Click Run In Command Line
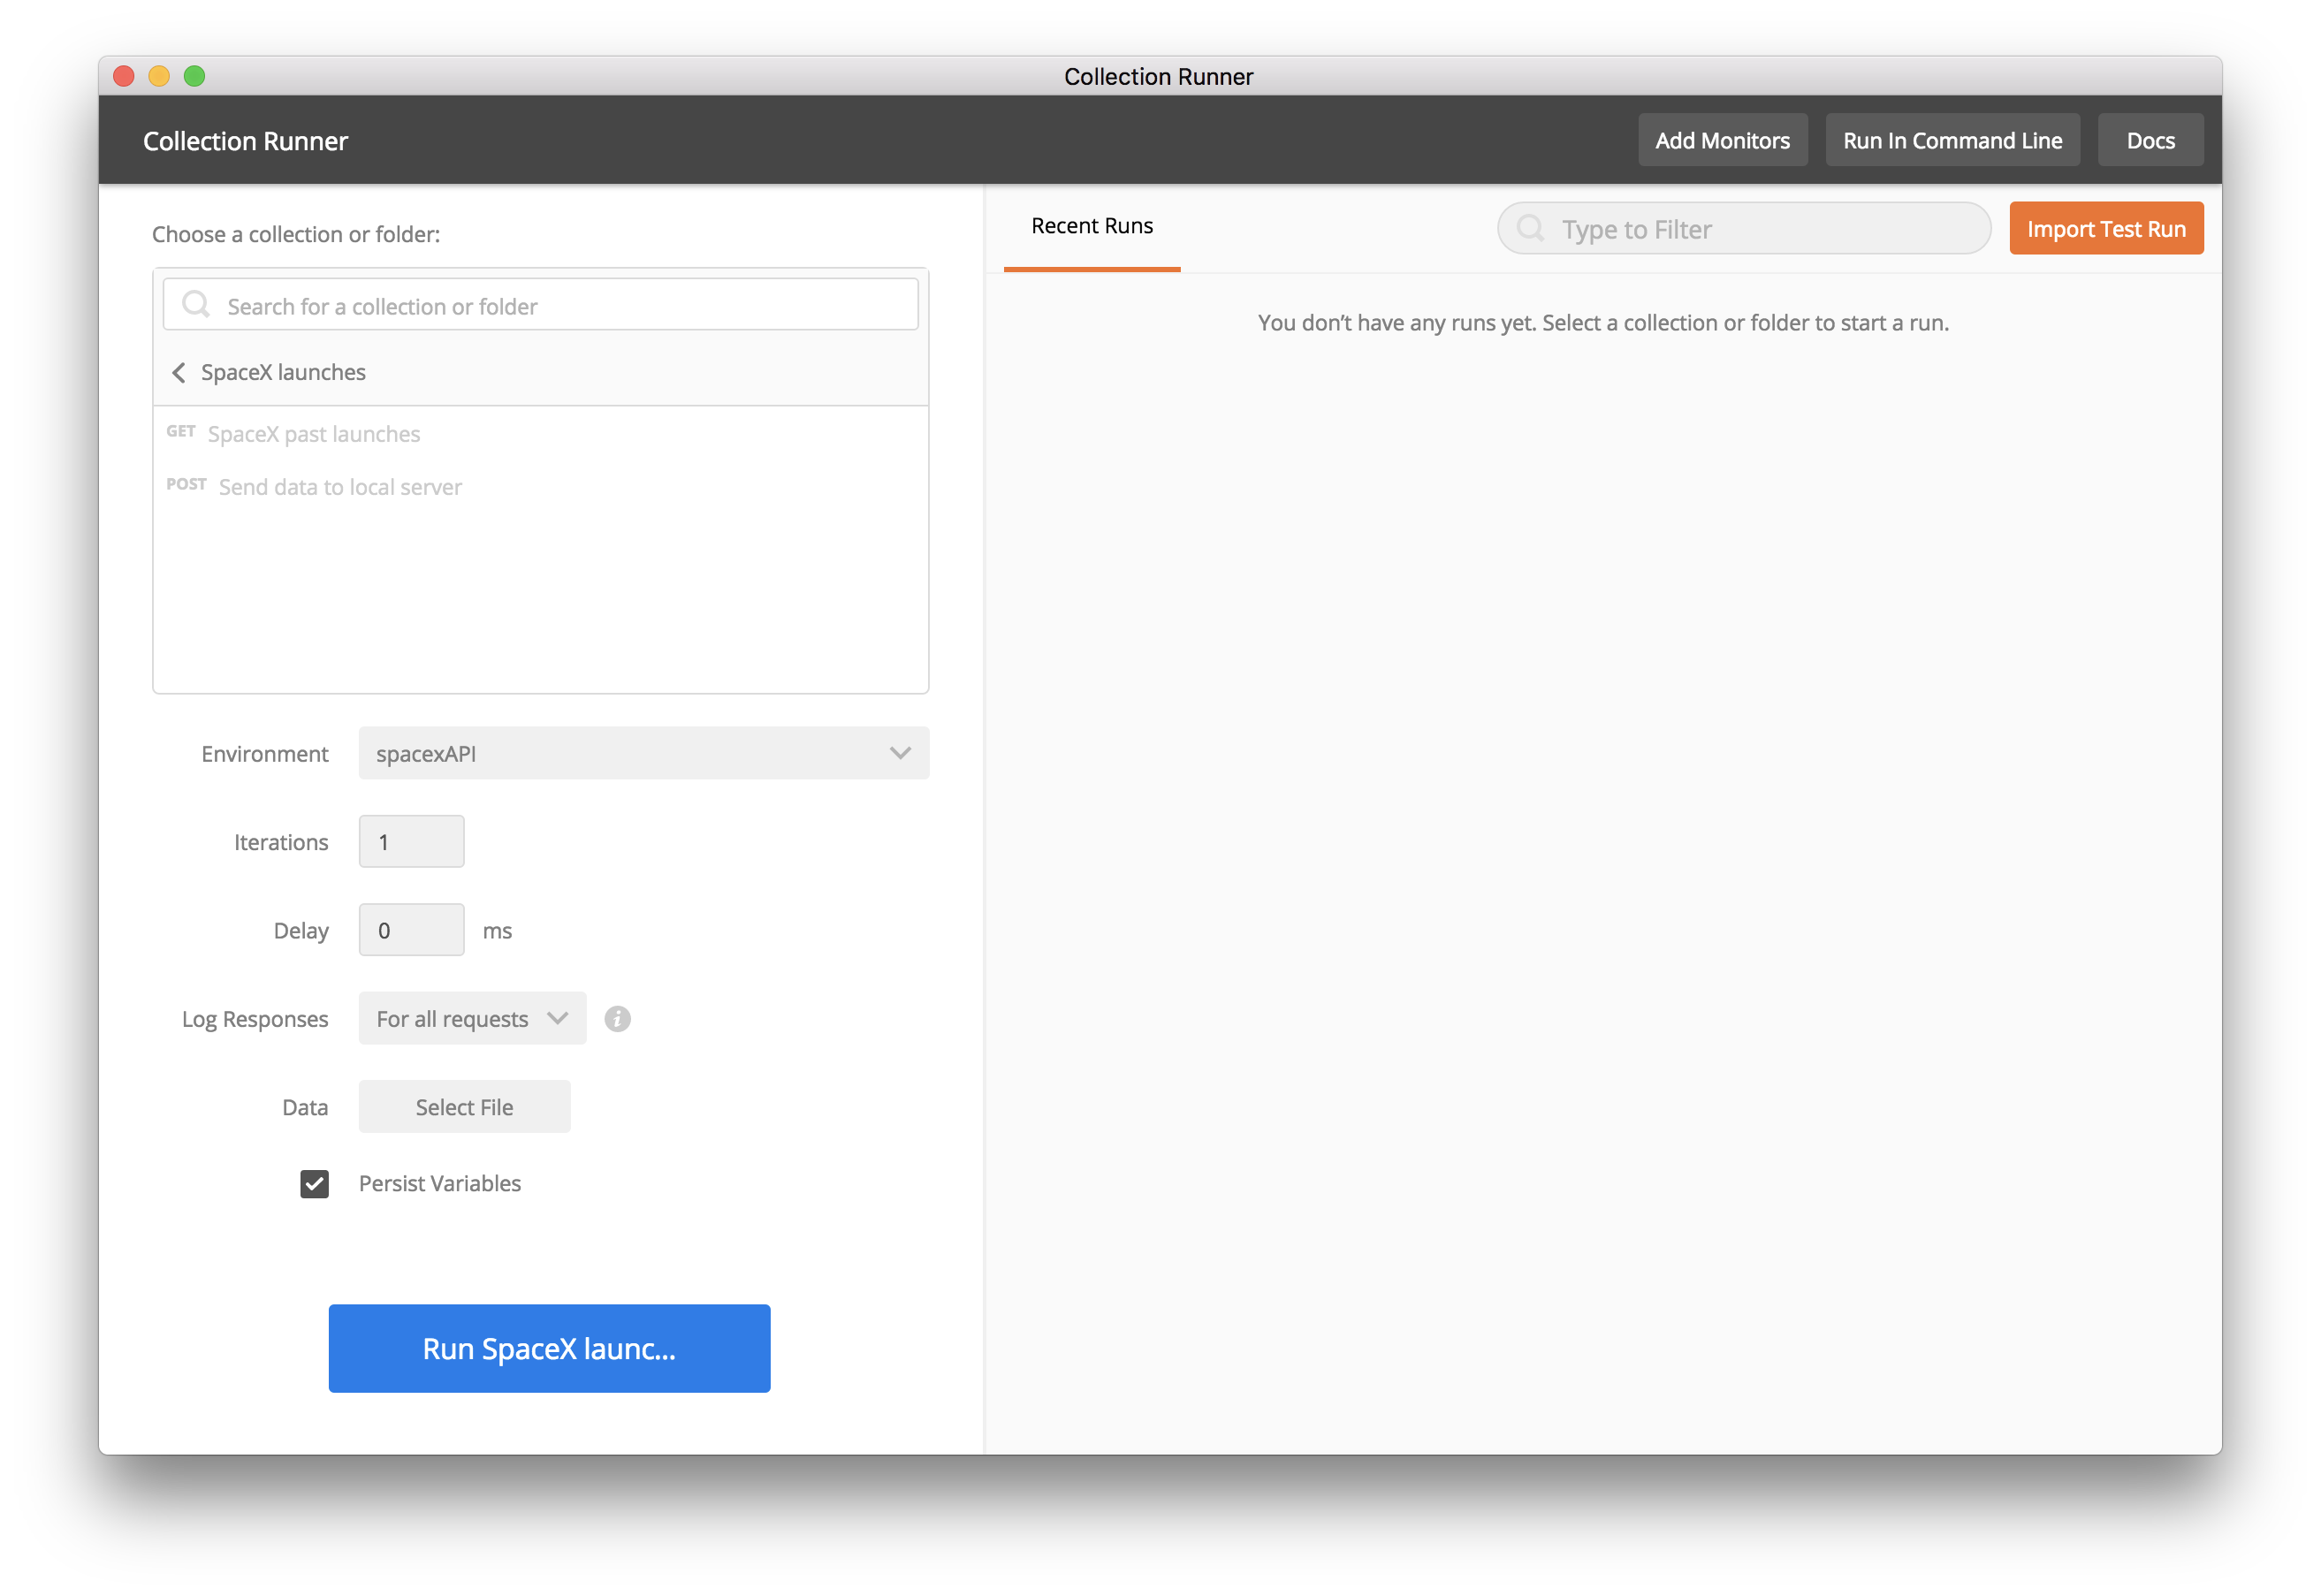 click(1951, 140)
